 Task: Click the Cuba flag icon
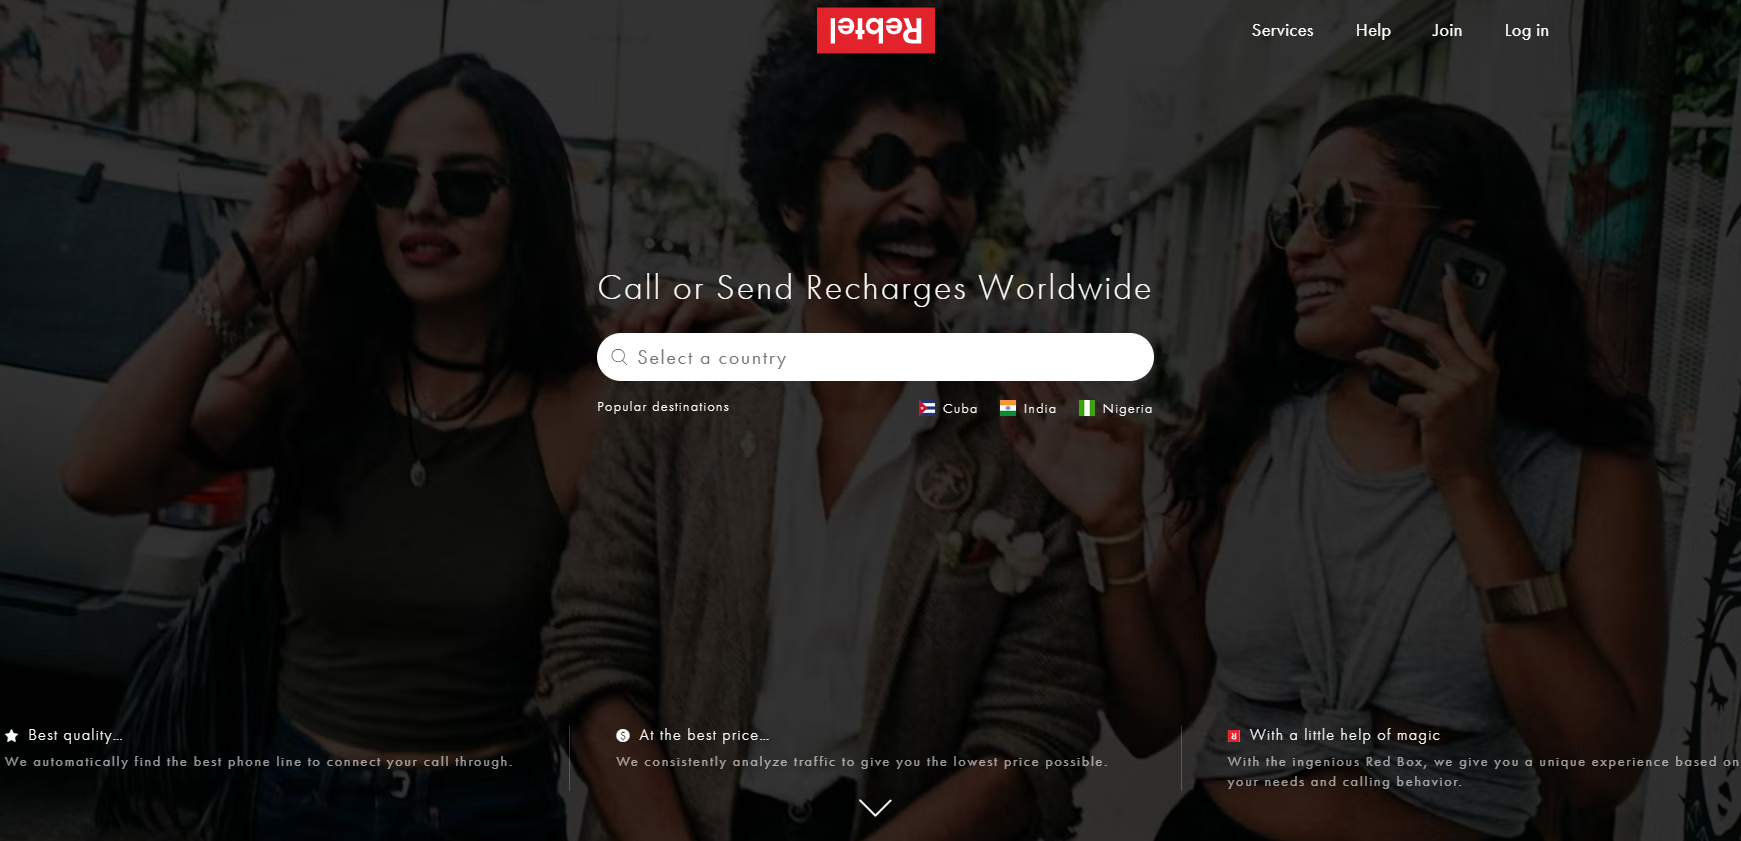coord(927,408)
